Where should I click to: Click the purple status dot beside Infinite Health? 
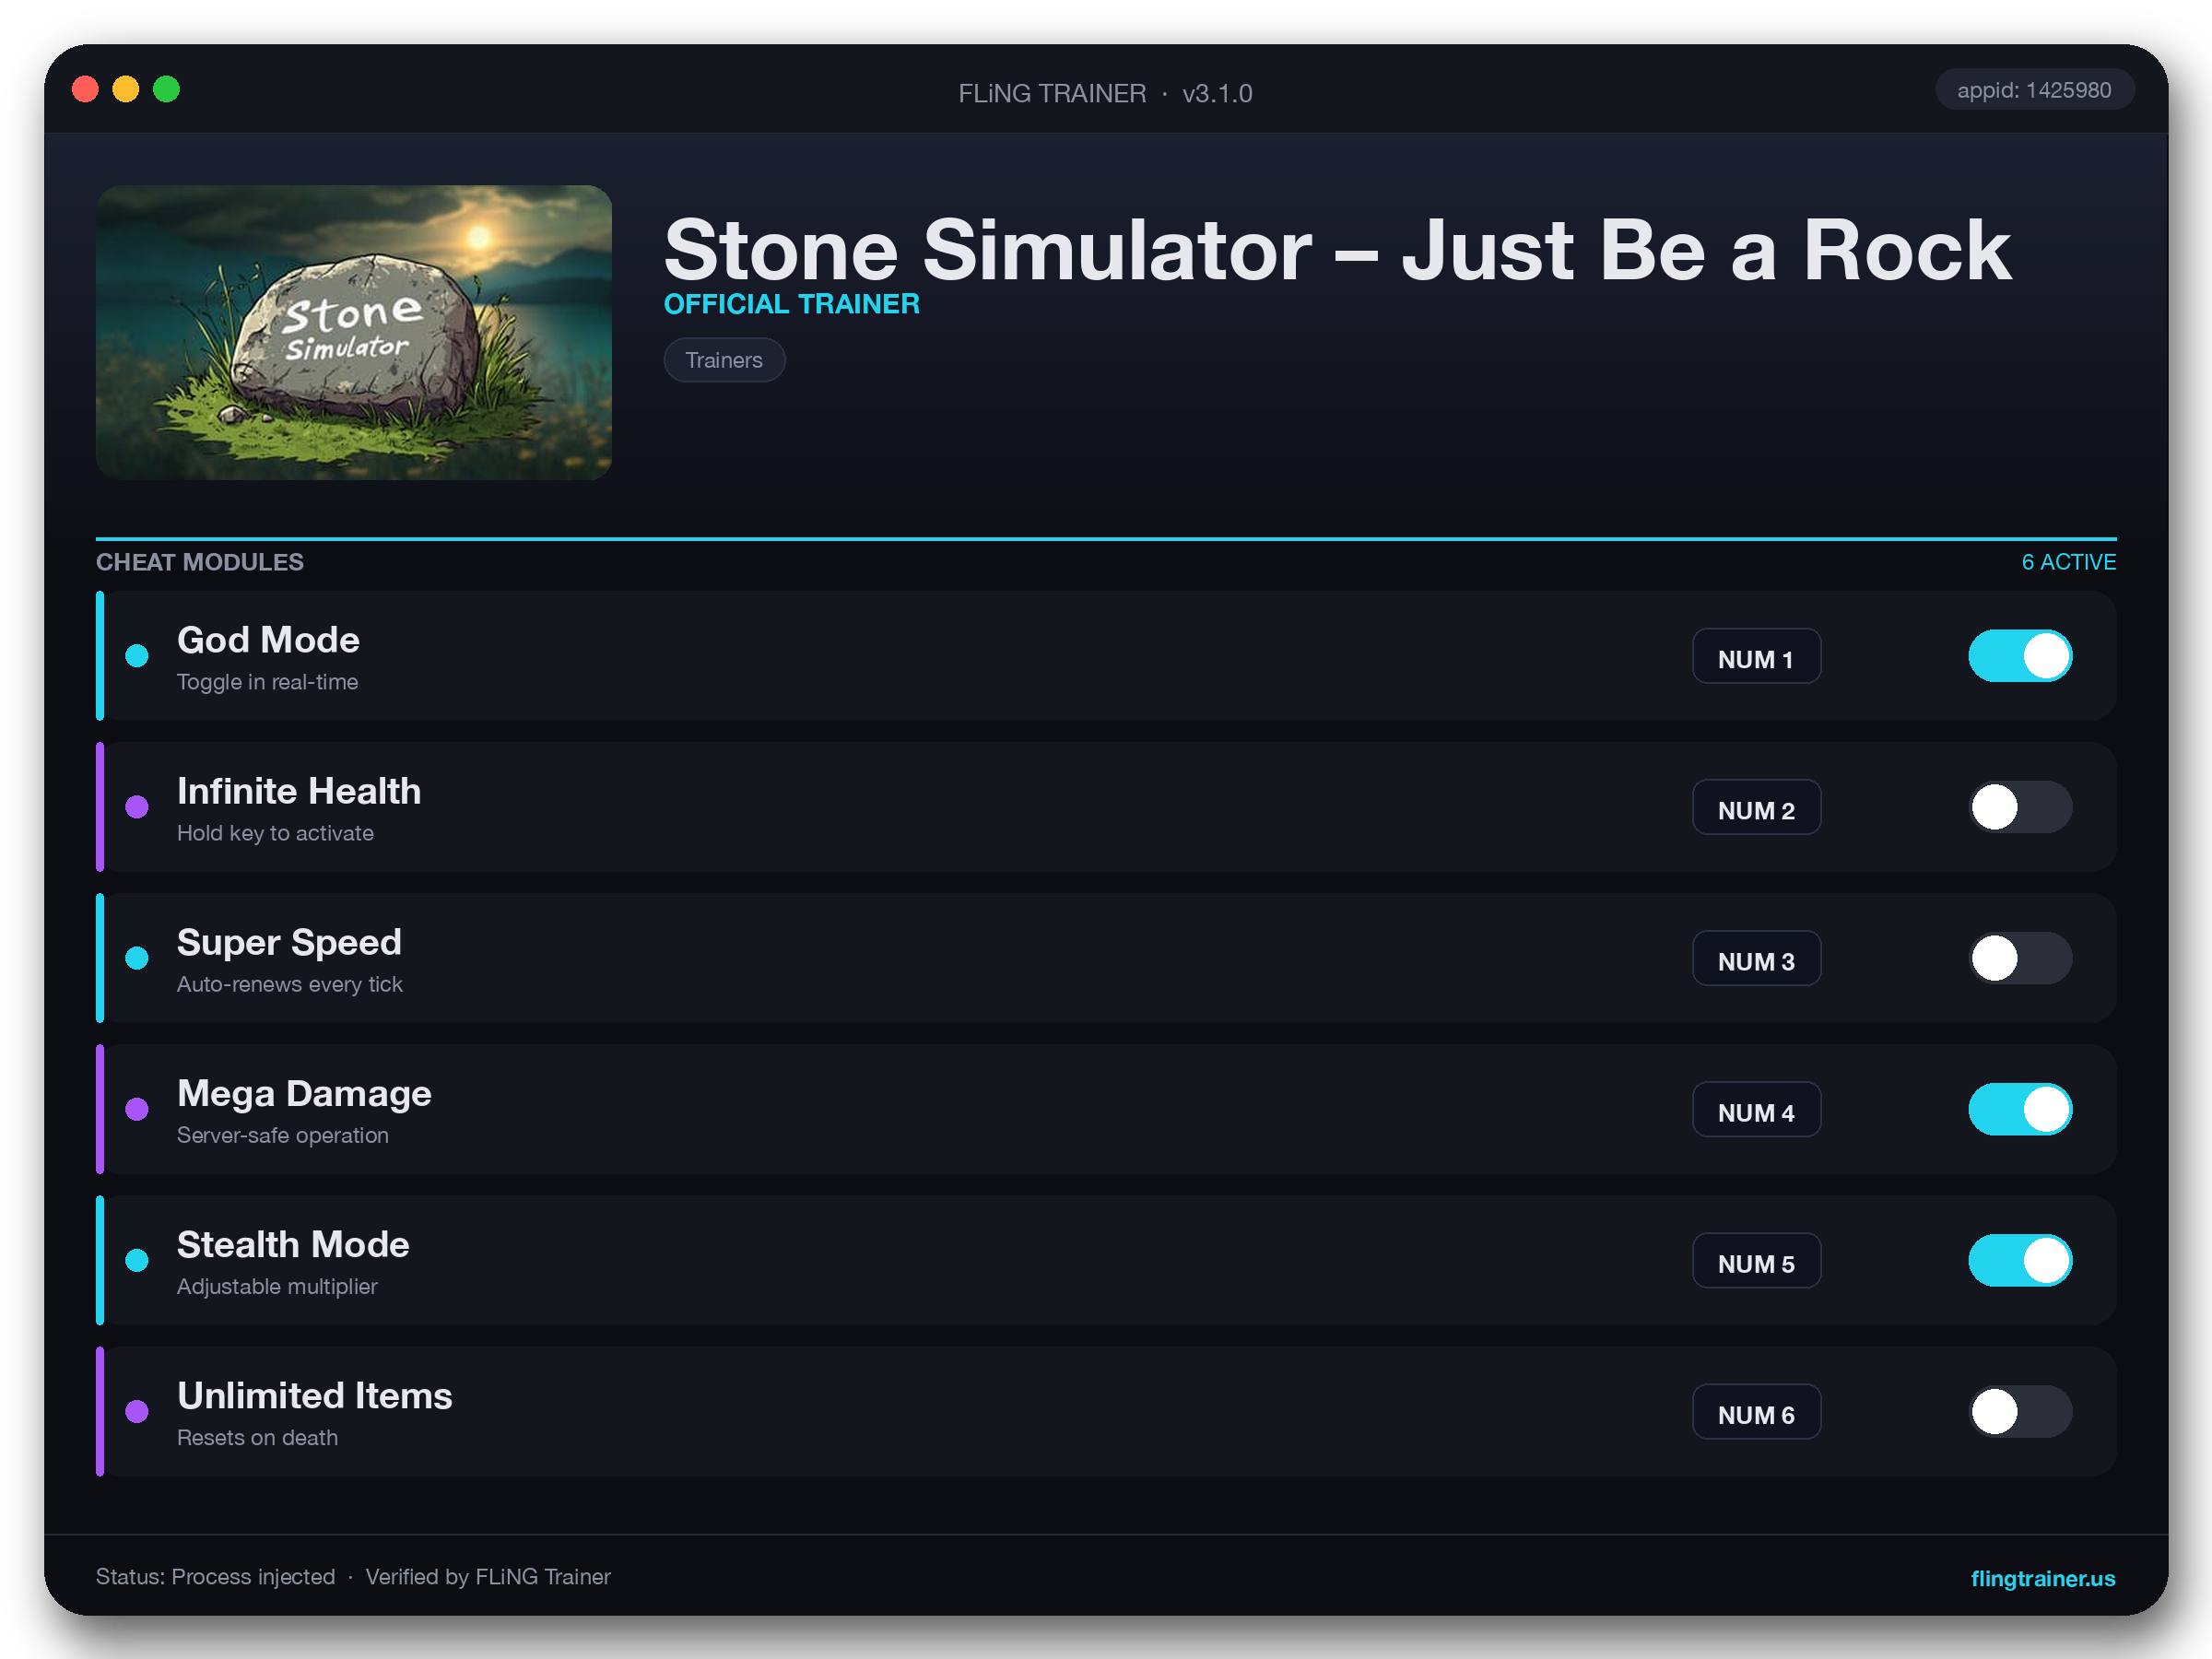click(x=137, y=807)
